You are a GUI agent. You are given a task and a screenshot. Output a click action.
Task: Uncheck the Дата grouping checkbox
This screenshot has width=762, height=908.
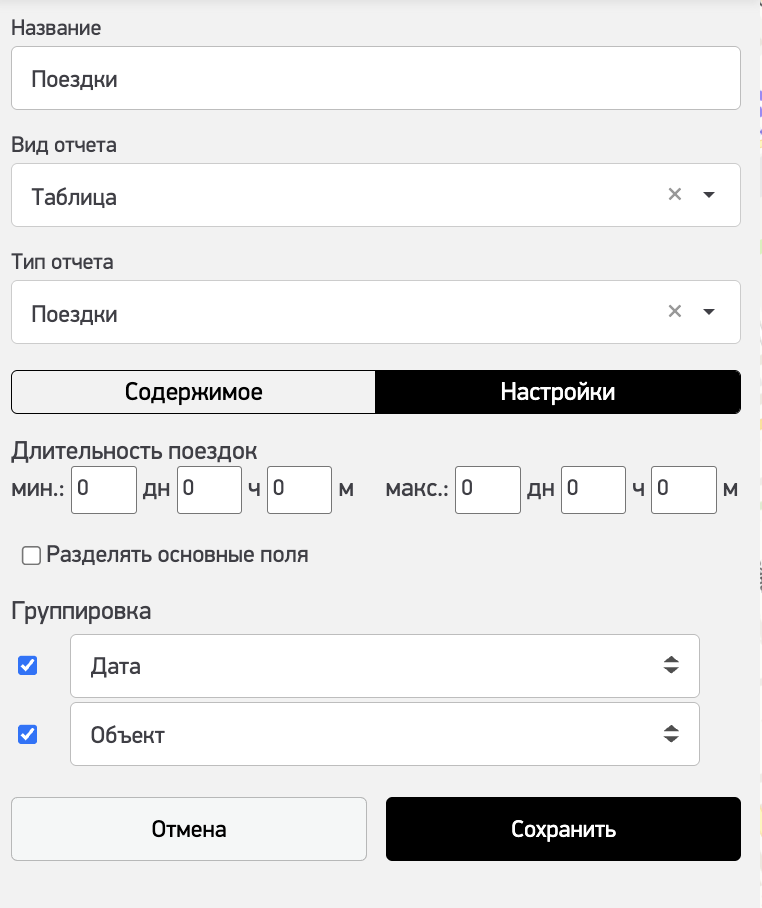(x=28, y=665)
